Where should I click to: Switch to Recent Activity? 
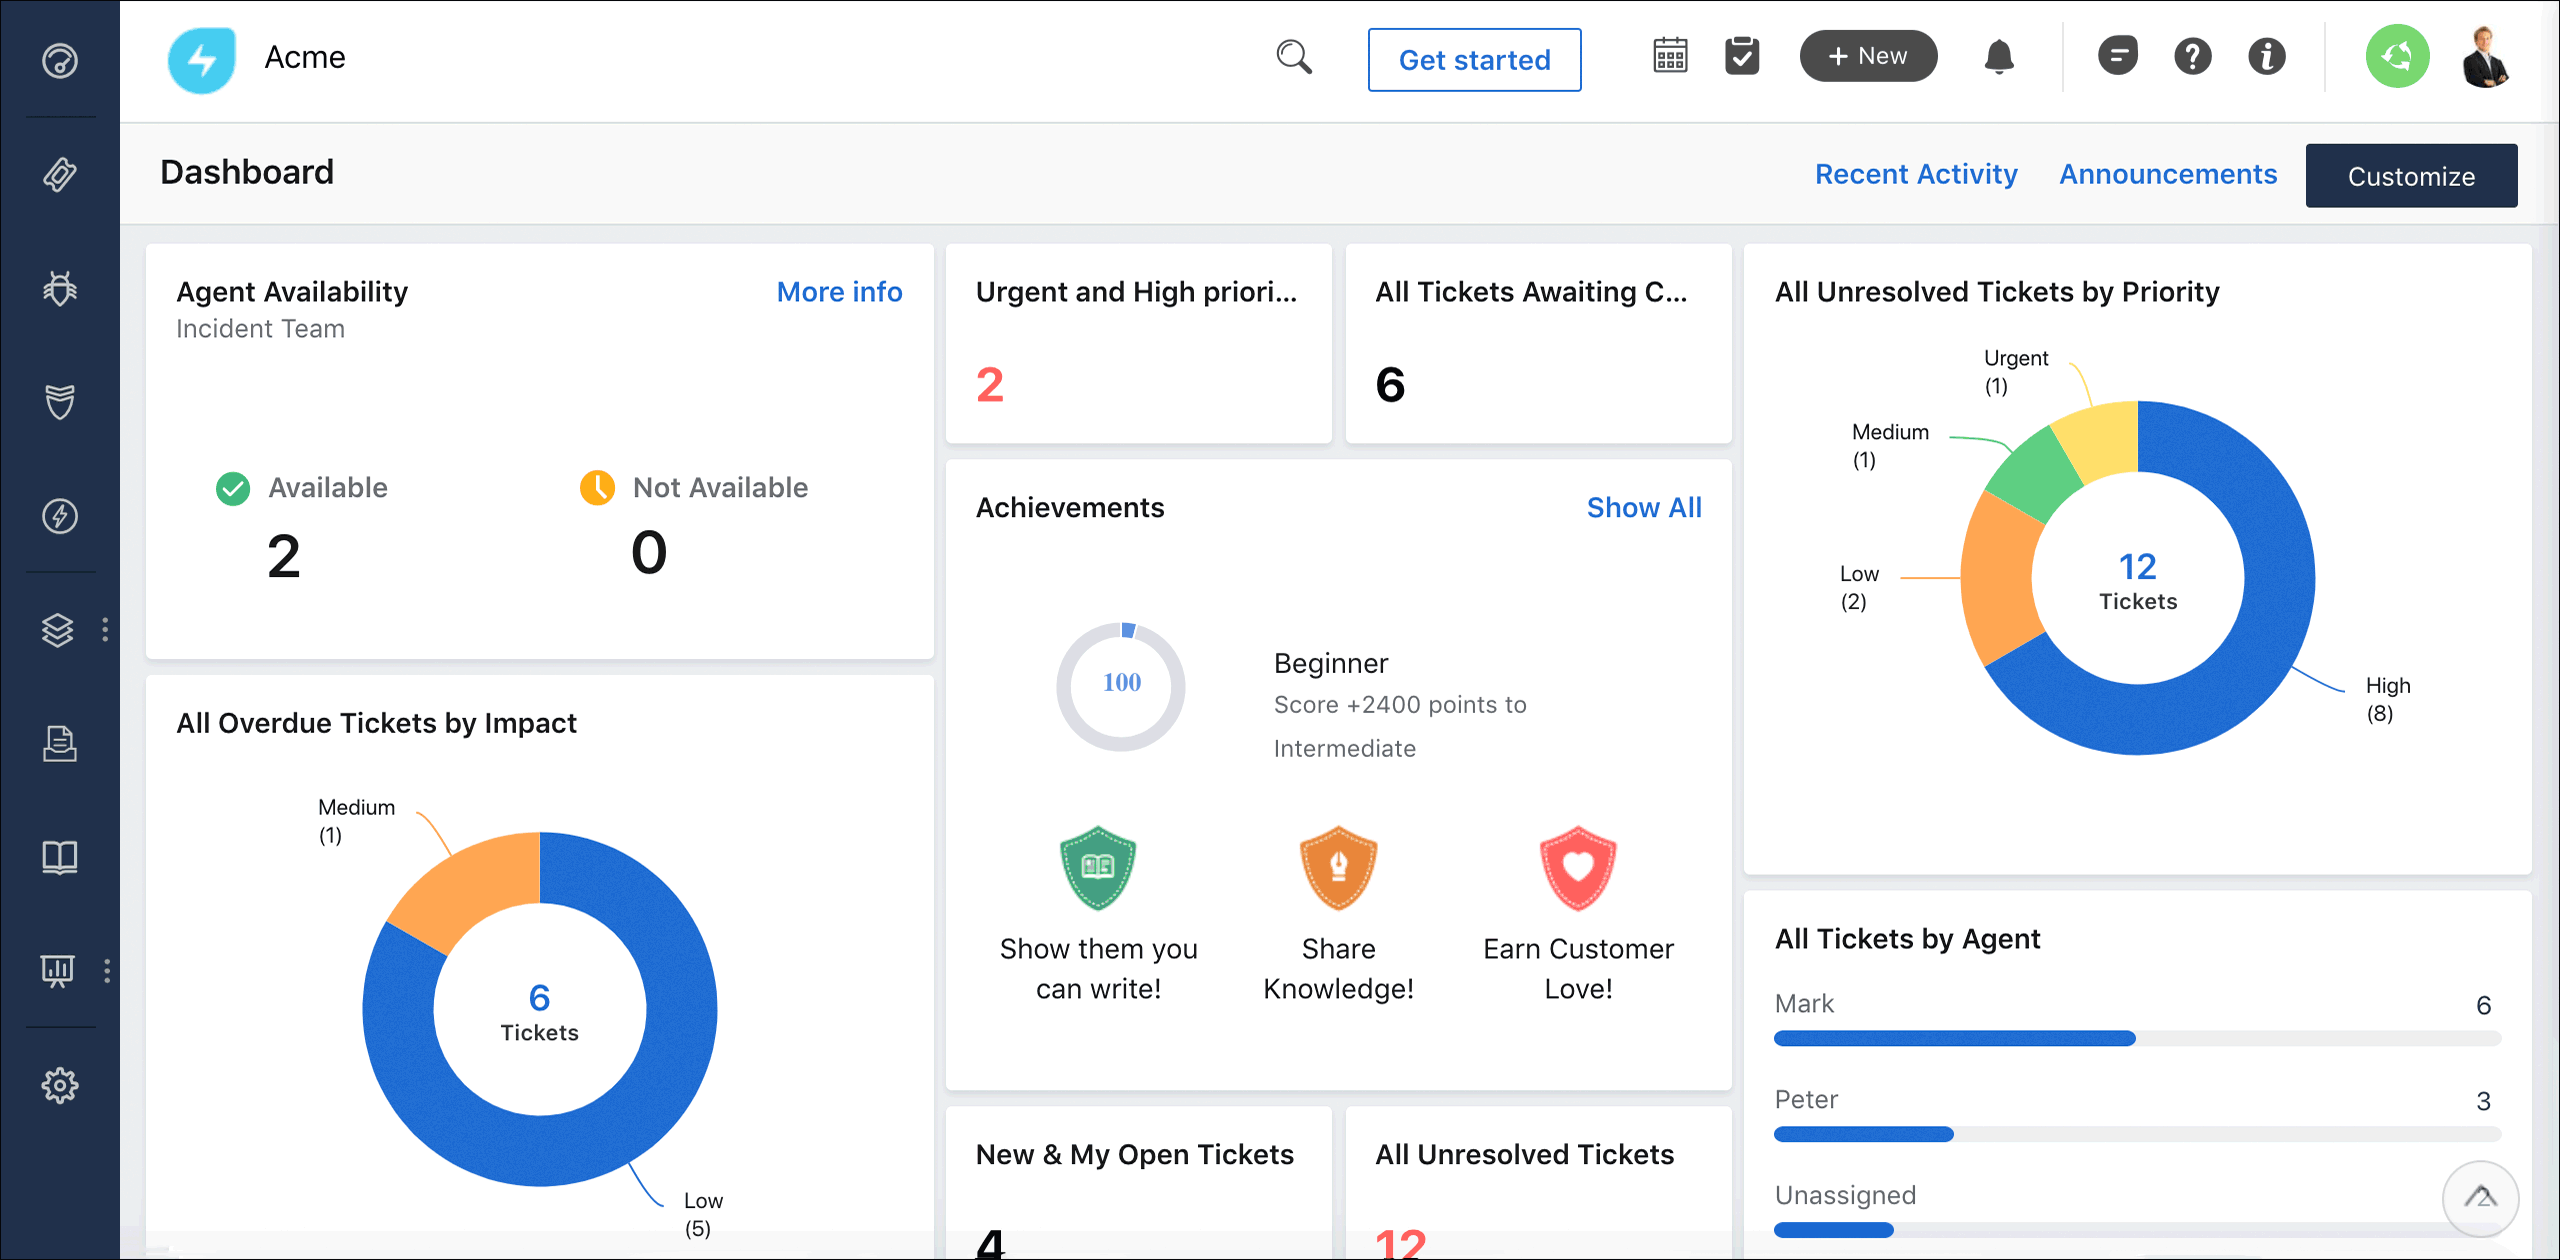[1916, 174]
